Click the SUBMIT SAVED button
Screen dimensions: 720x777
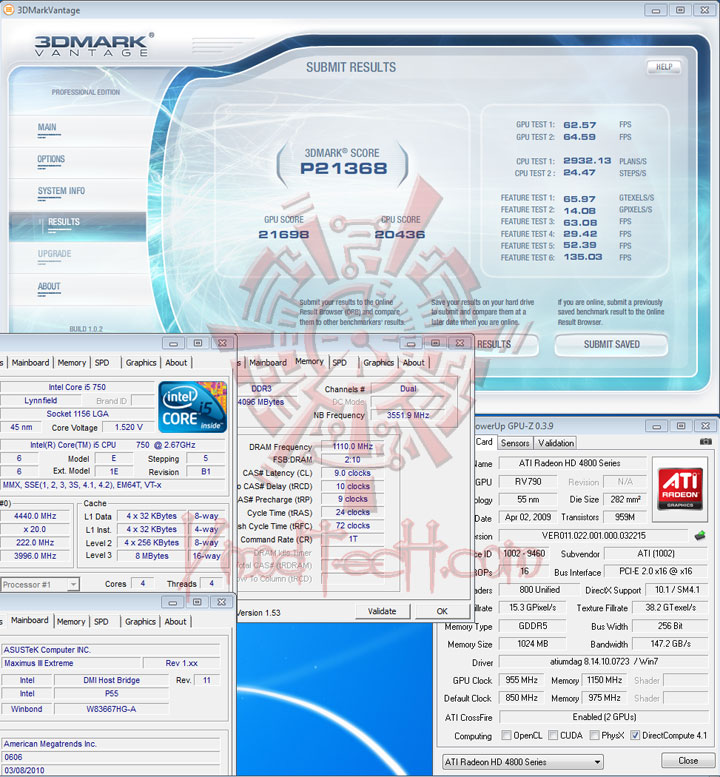[611, 344]
